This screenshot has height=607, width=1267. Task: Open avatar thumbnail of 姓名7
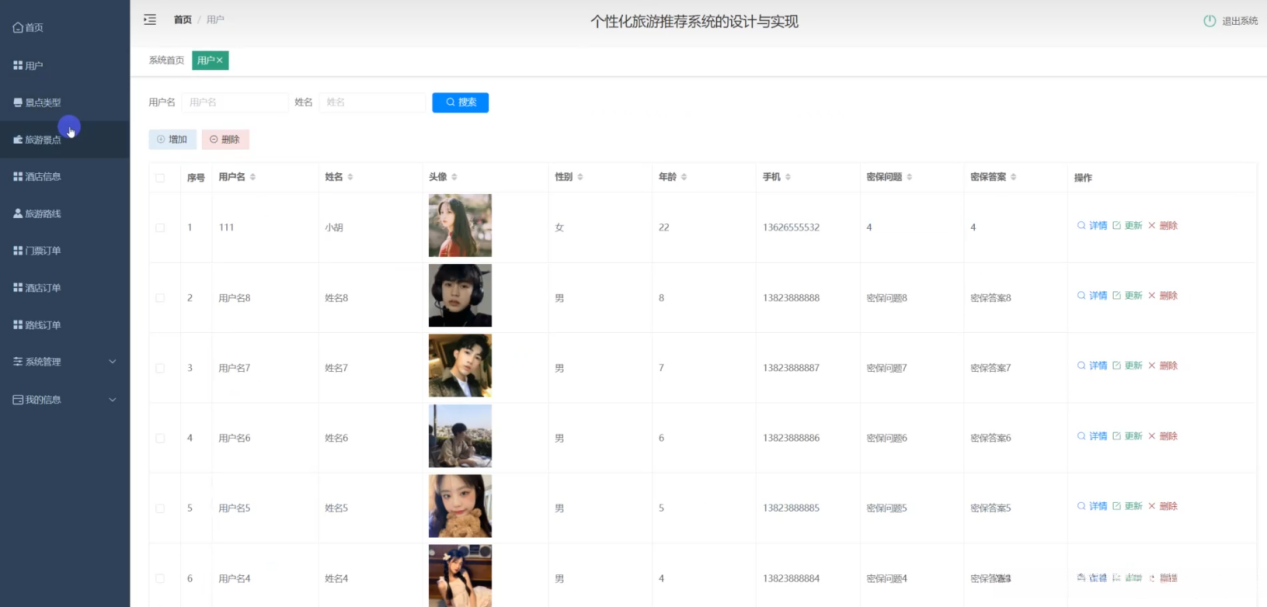tap(460, 365)
